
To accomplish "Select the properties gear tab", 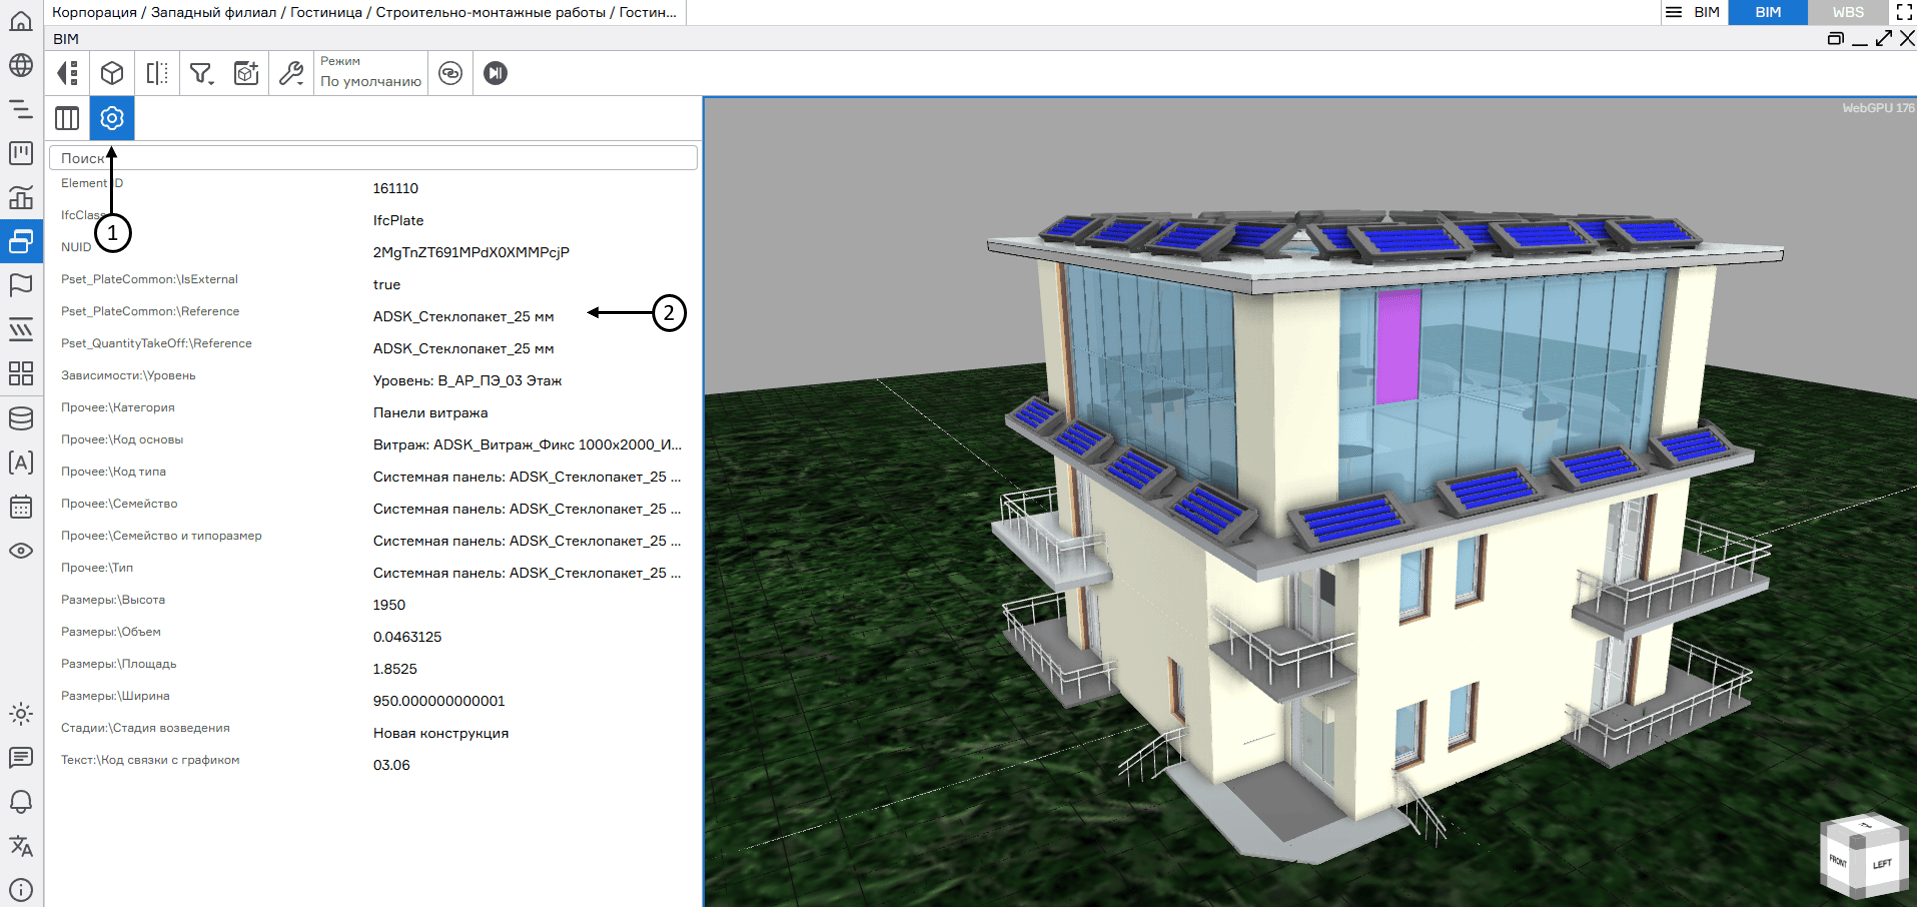I will pos(112,118).
